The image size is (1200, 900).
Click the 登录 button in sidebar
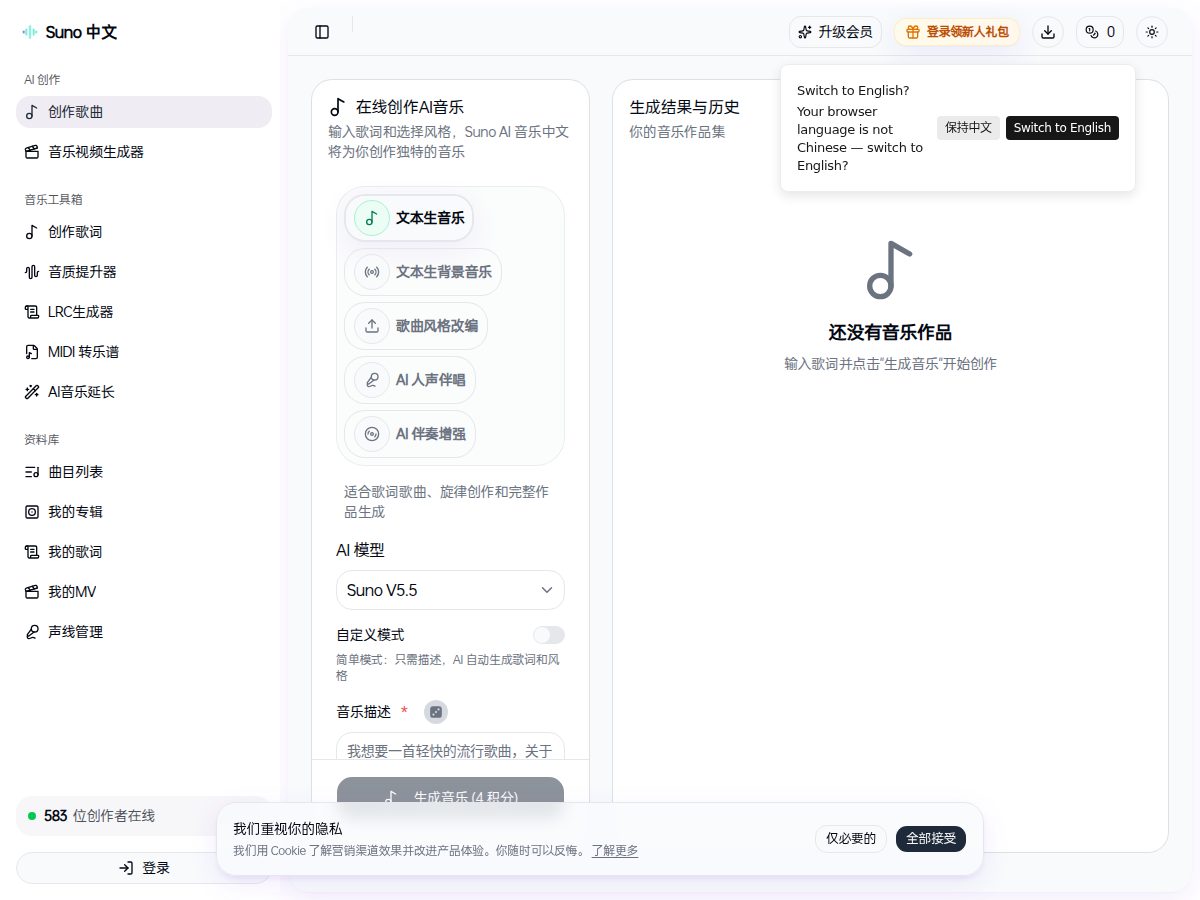[144, 868]
